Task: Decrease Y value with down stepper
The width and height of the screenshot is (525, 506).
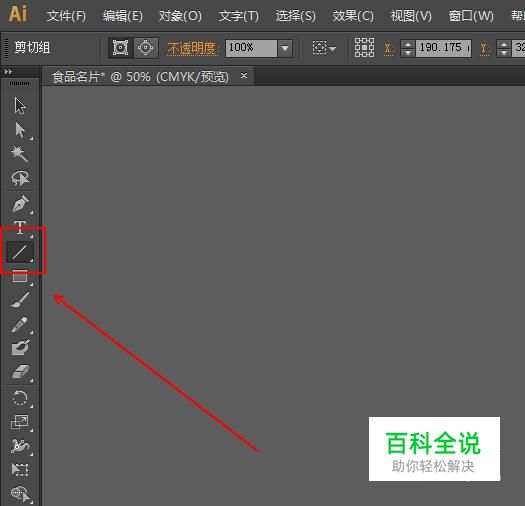Action: tap(504, 53)
